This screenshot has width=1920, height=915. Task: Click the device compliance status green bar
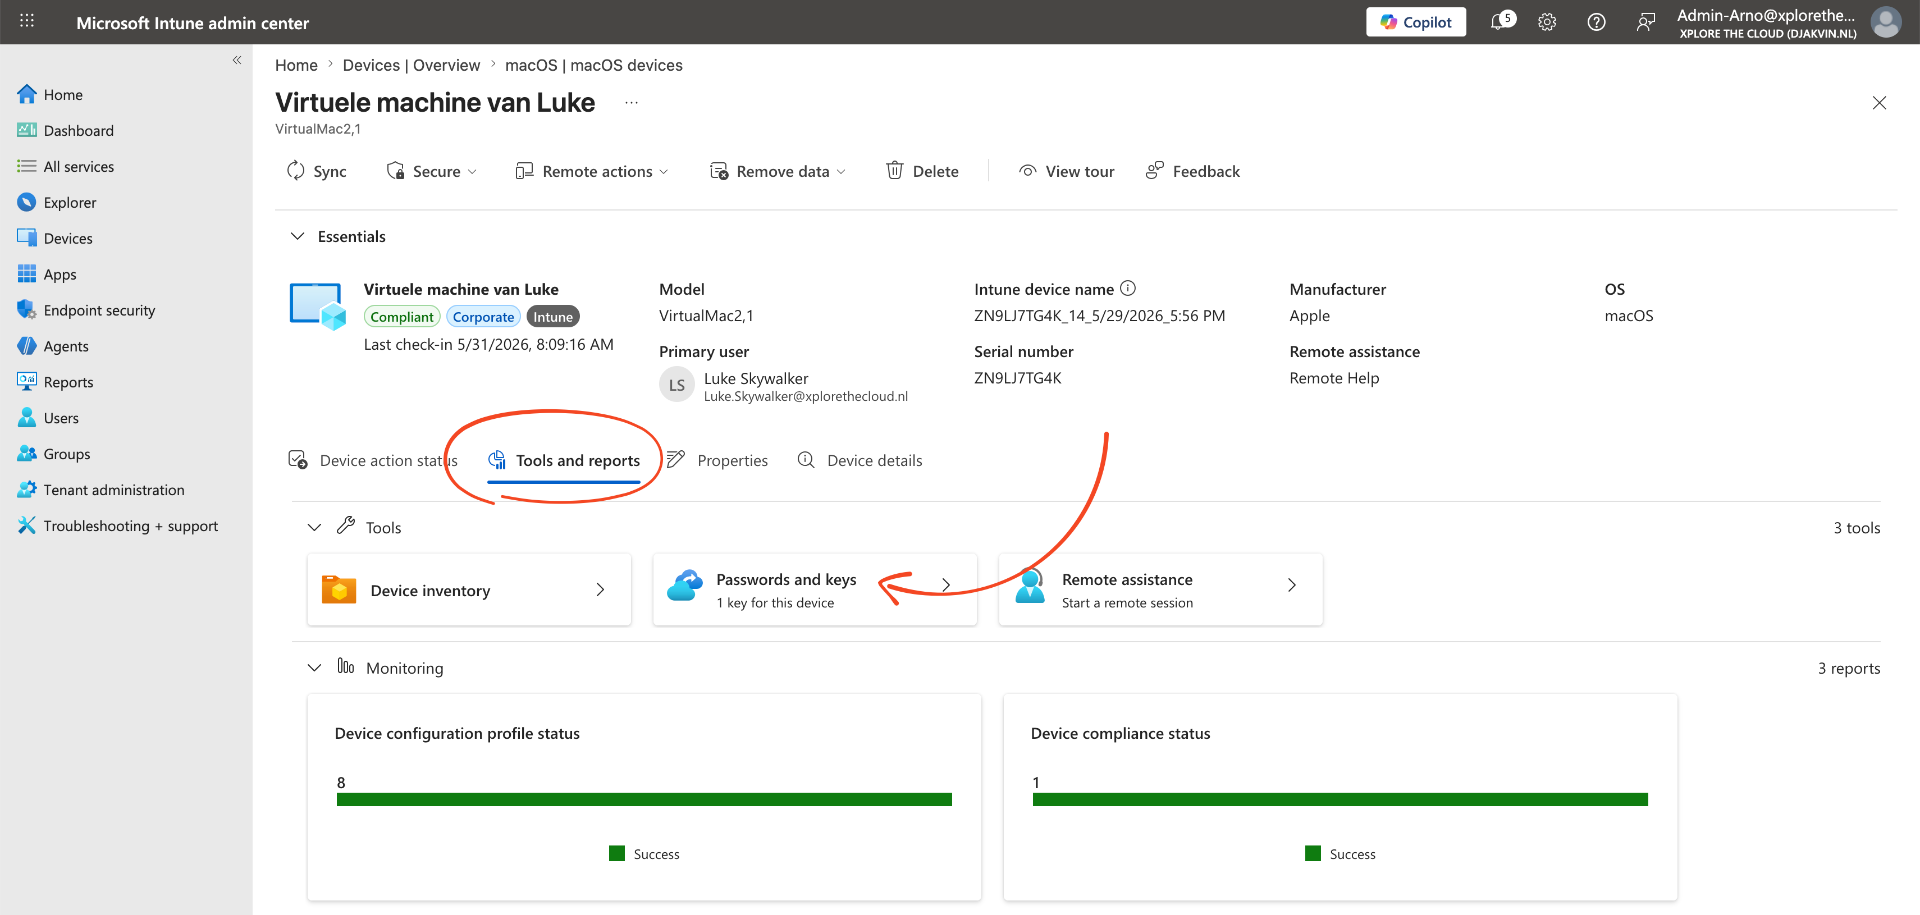[x=1340, y=799]
